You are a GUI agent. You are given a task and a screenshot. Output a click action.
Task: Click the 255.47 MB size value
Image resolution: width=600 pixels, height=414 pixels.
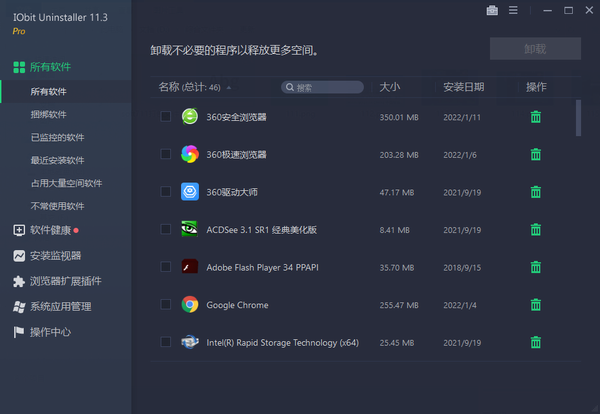pos(399,305)
